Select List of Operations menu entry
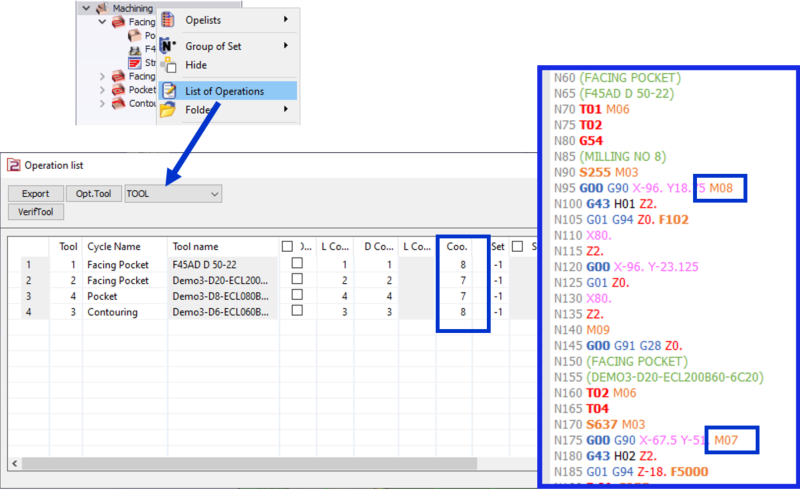 click(x=225, y=91)
